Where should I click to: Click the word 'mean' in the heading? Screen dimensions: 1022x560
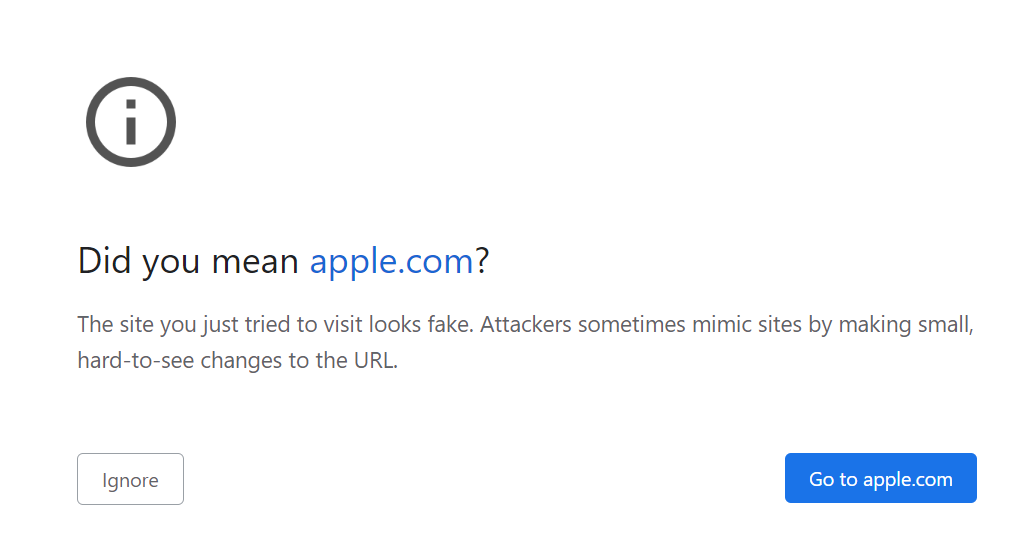[255, 261]
